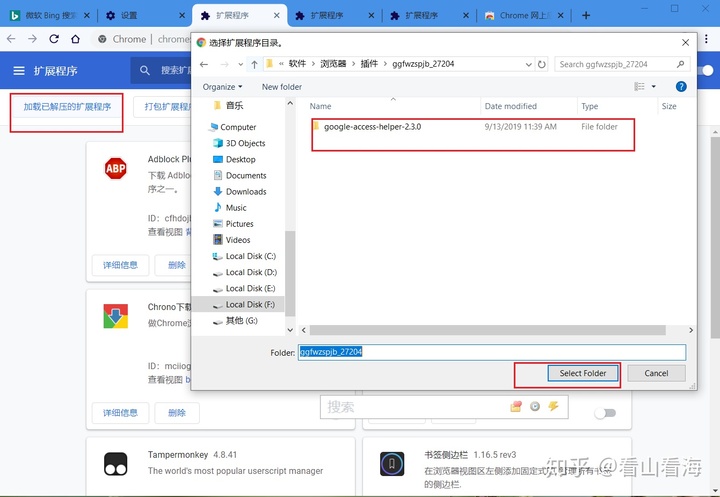Refresh the folder path in dialog
Image resolution: width=720 pixels, height=497 pixels.
pos(542,64)
